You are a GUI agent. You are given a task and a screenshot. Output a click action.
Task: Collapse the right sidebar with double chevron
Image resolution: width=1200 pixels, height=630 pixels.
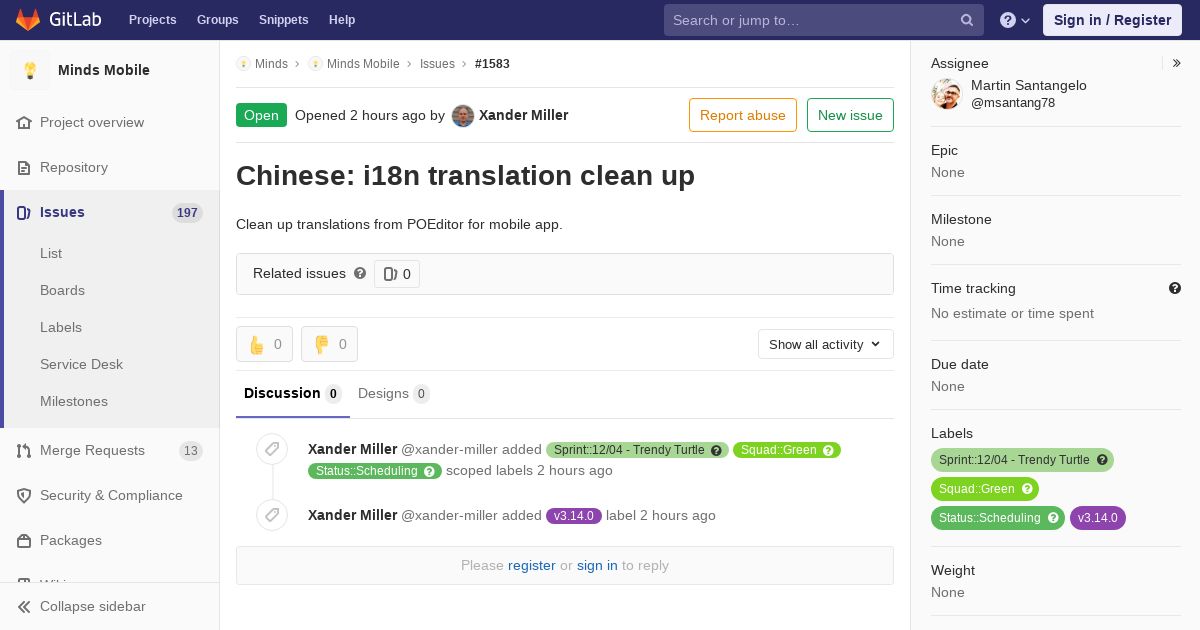pos(1177,63)
